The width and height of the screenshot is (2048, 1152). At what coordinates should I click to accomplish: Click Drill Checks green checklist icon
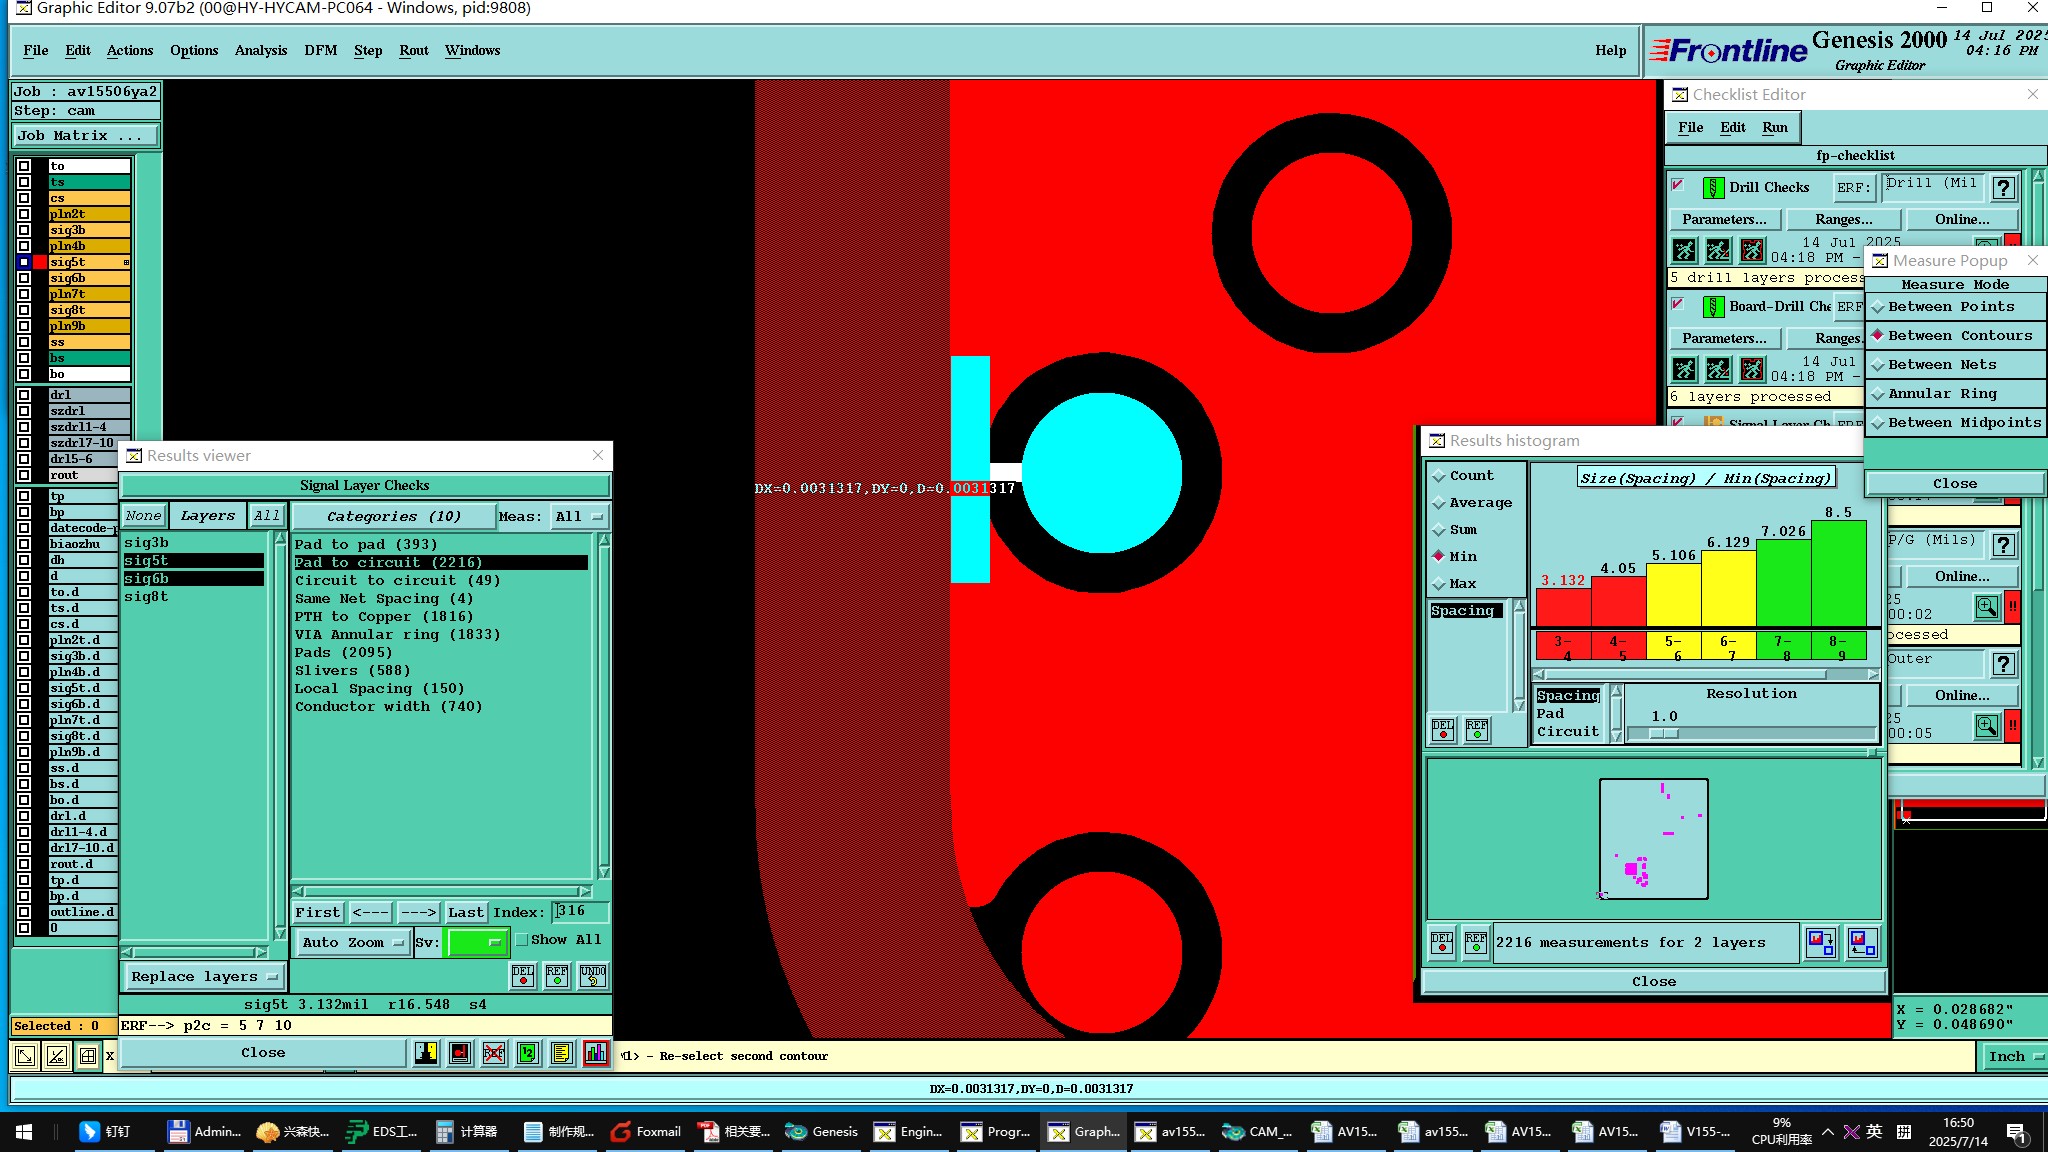click(x=1713, y=188)
